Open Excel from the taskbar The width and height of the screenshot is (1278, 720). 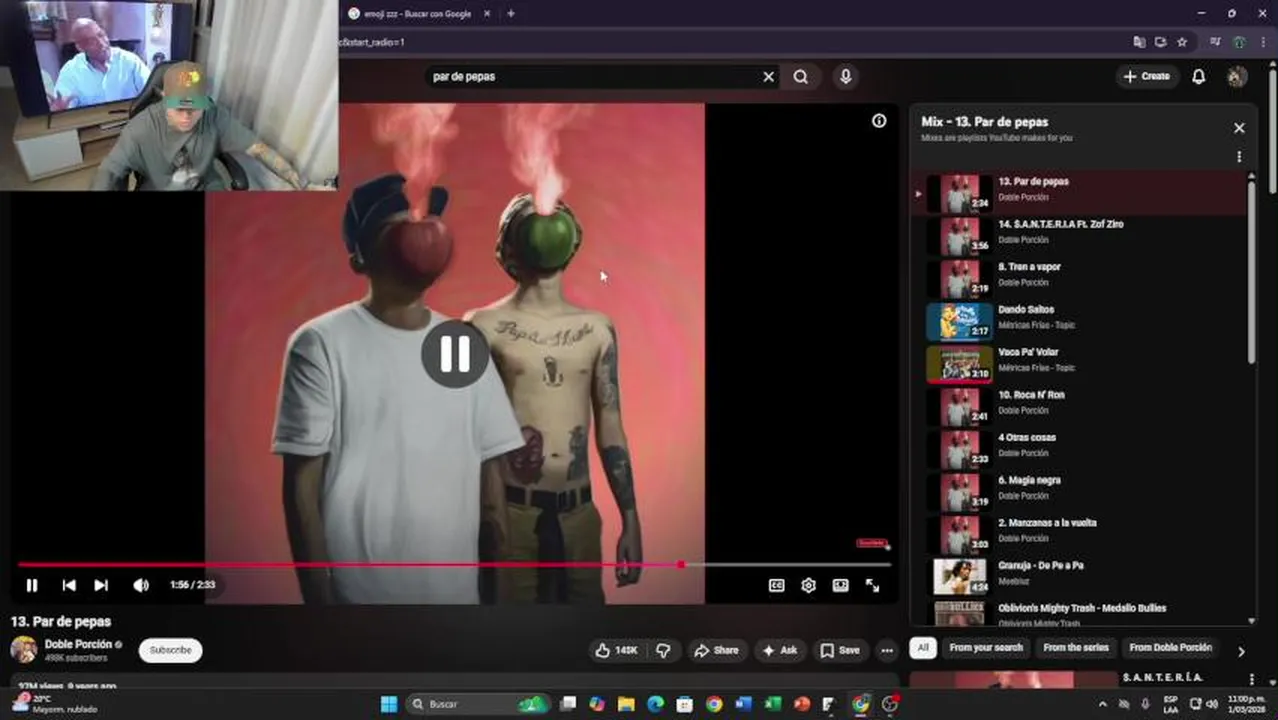773,704
